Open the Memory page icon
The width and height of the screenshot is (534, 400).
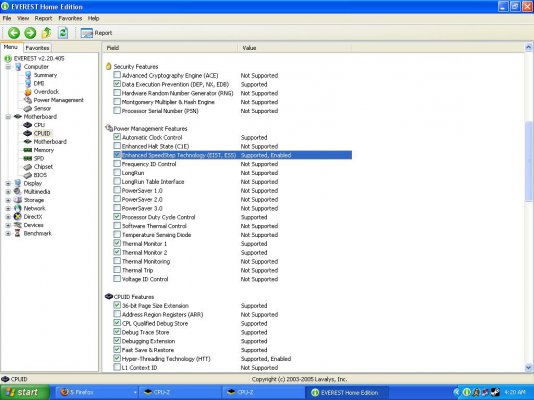28,150
